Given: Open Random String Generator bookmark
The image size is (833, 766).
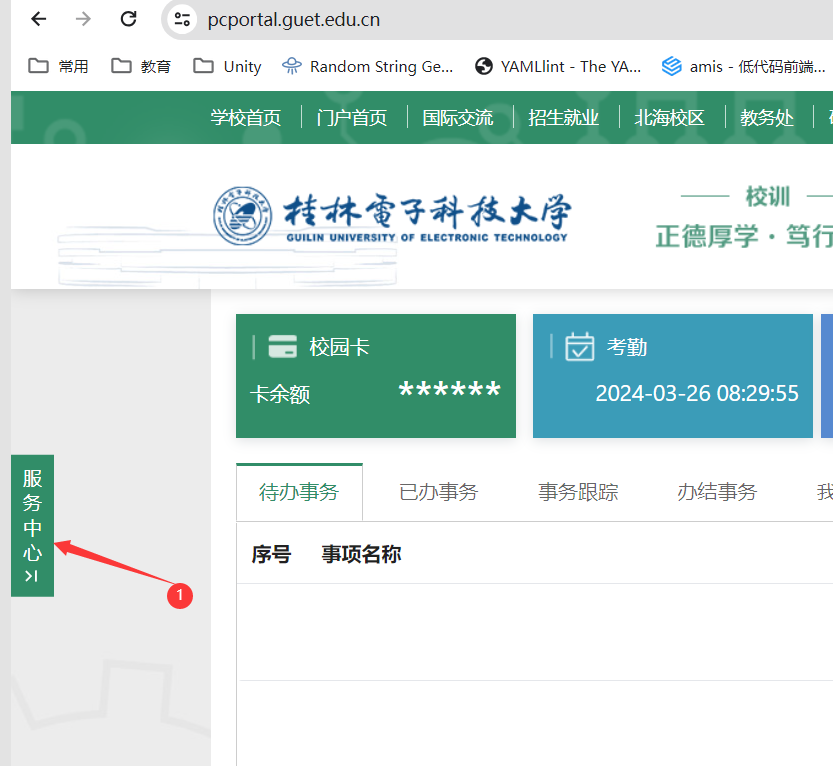Looking at the screenshot, I should (x=368, y=66).
